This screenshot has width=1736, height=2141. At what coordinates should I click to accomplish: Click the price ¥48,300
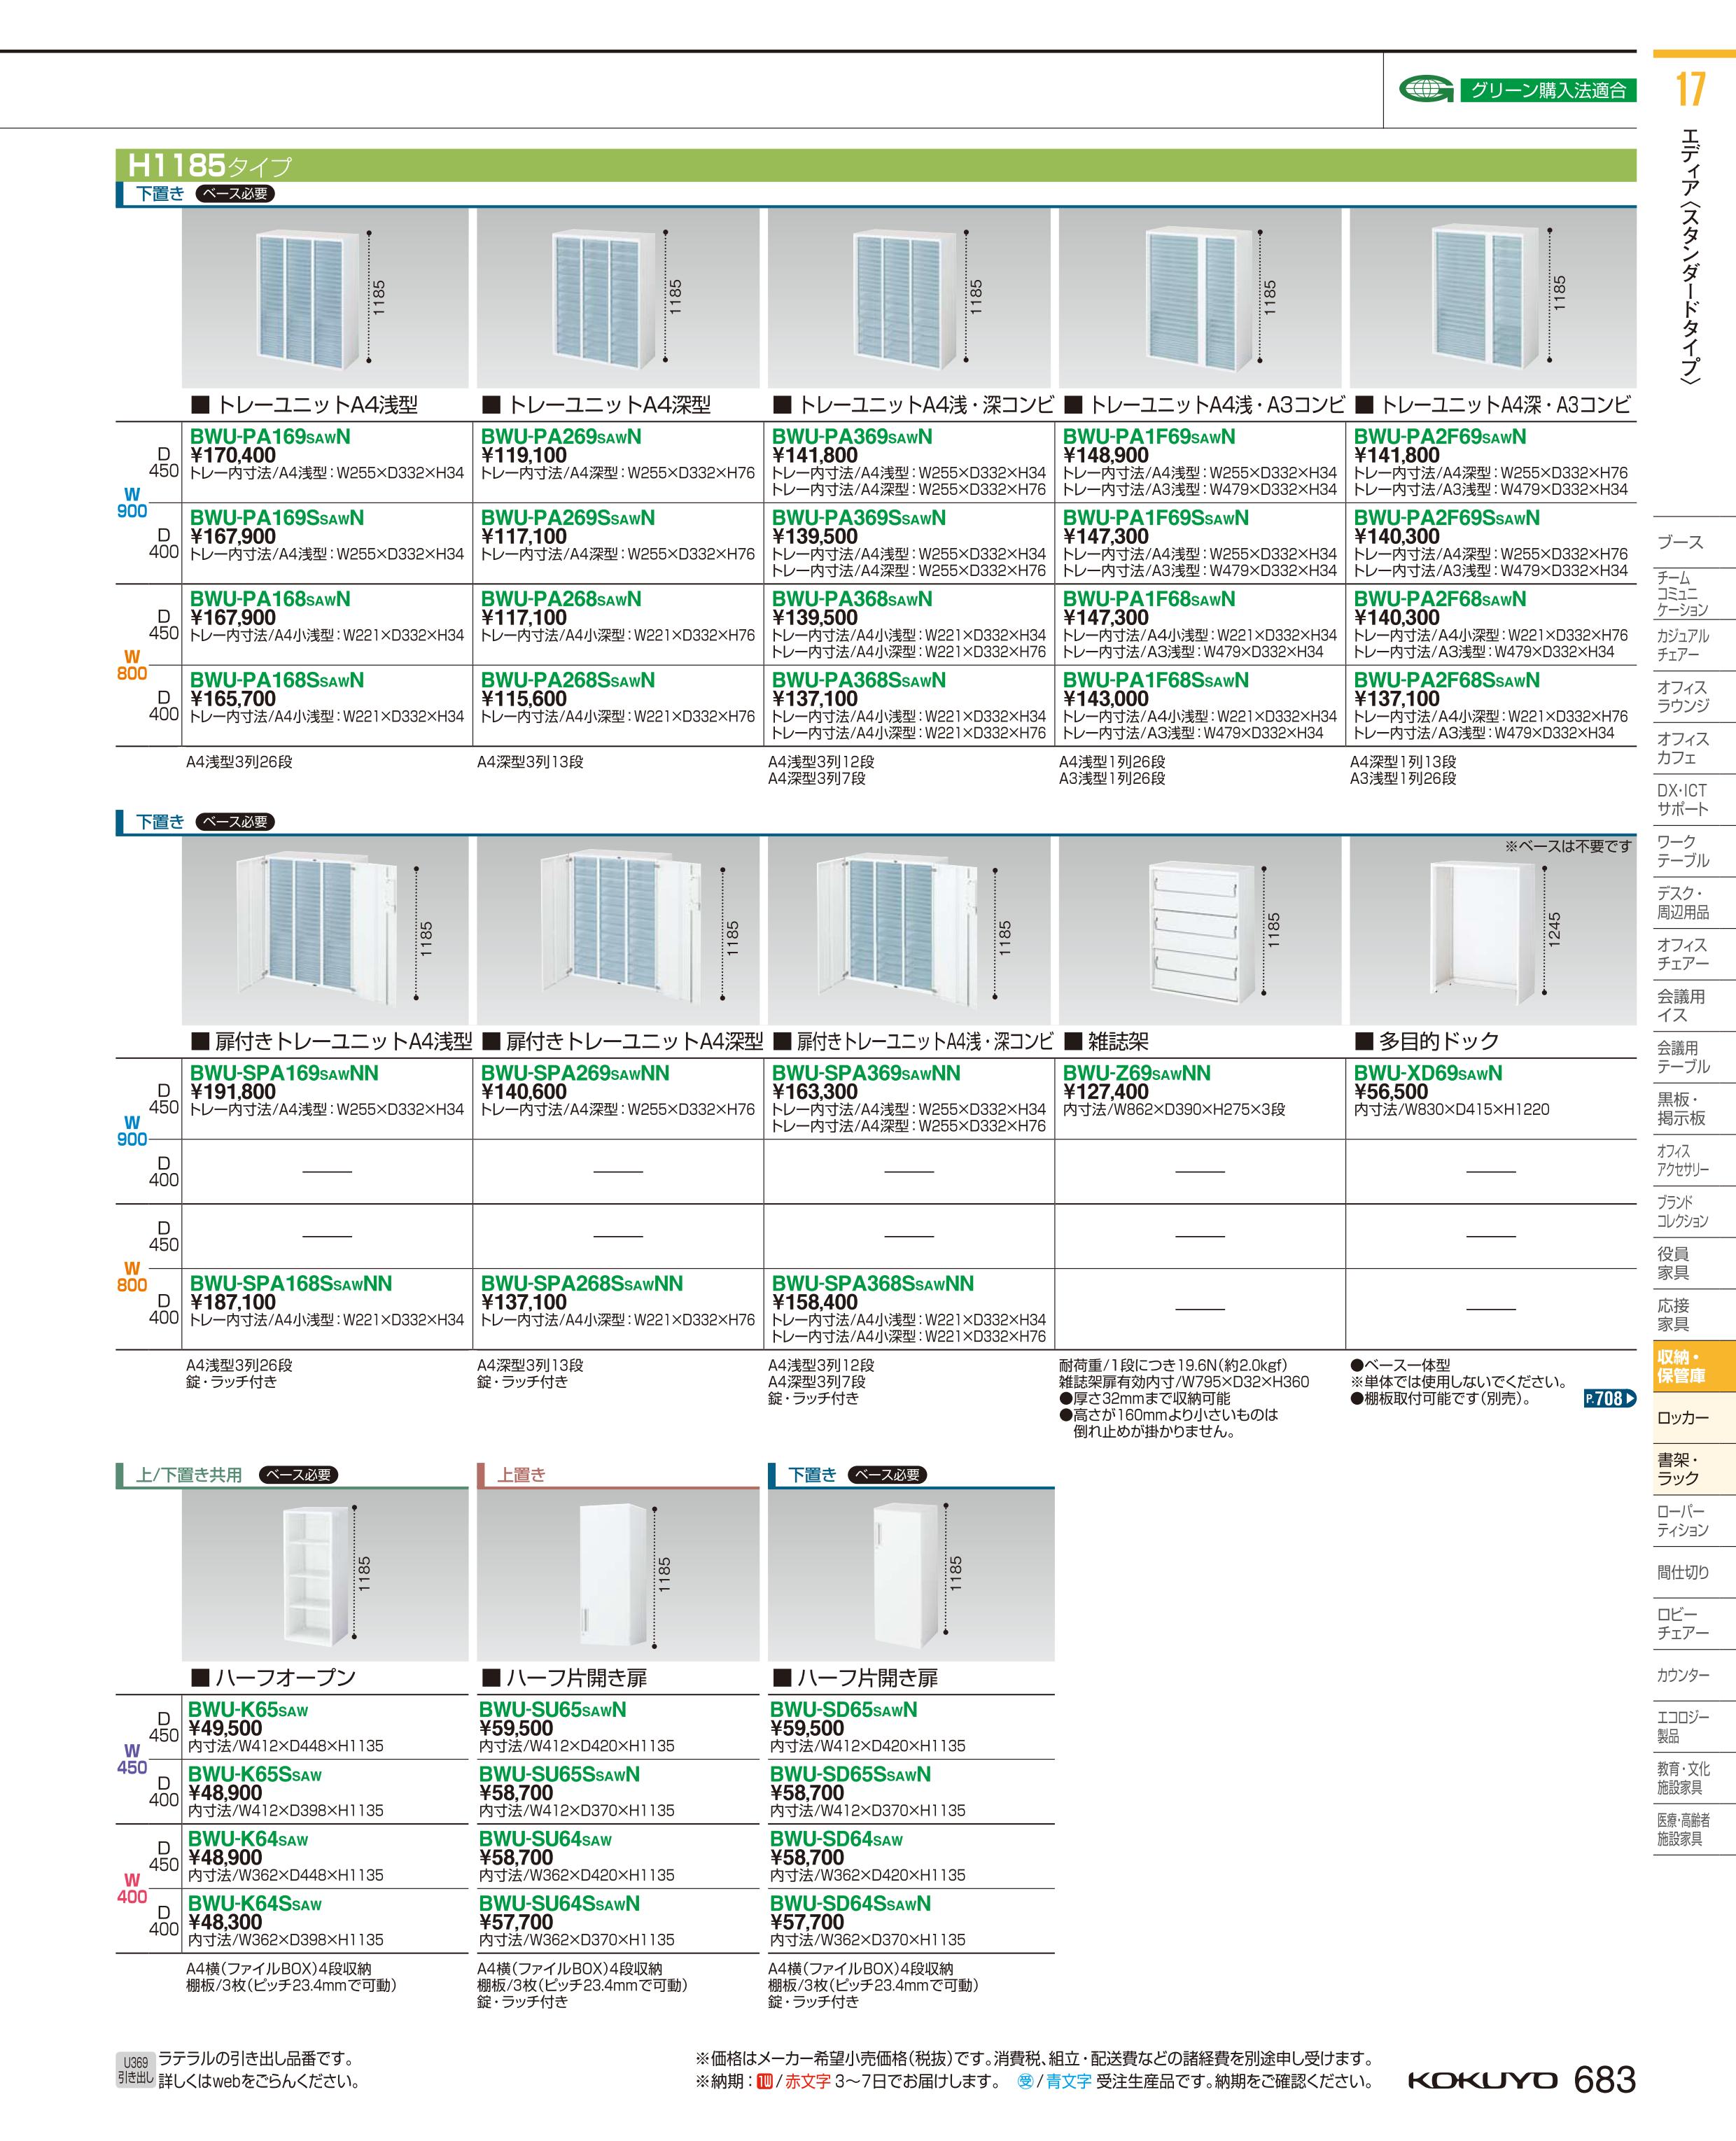225,1922
